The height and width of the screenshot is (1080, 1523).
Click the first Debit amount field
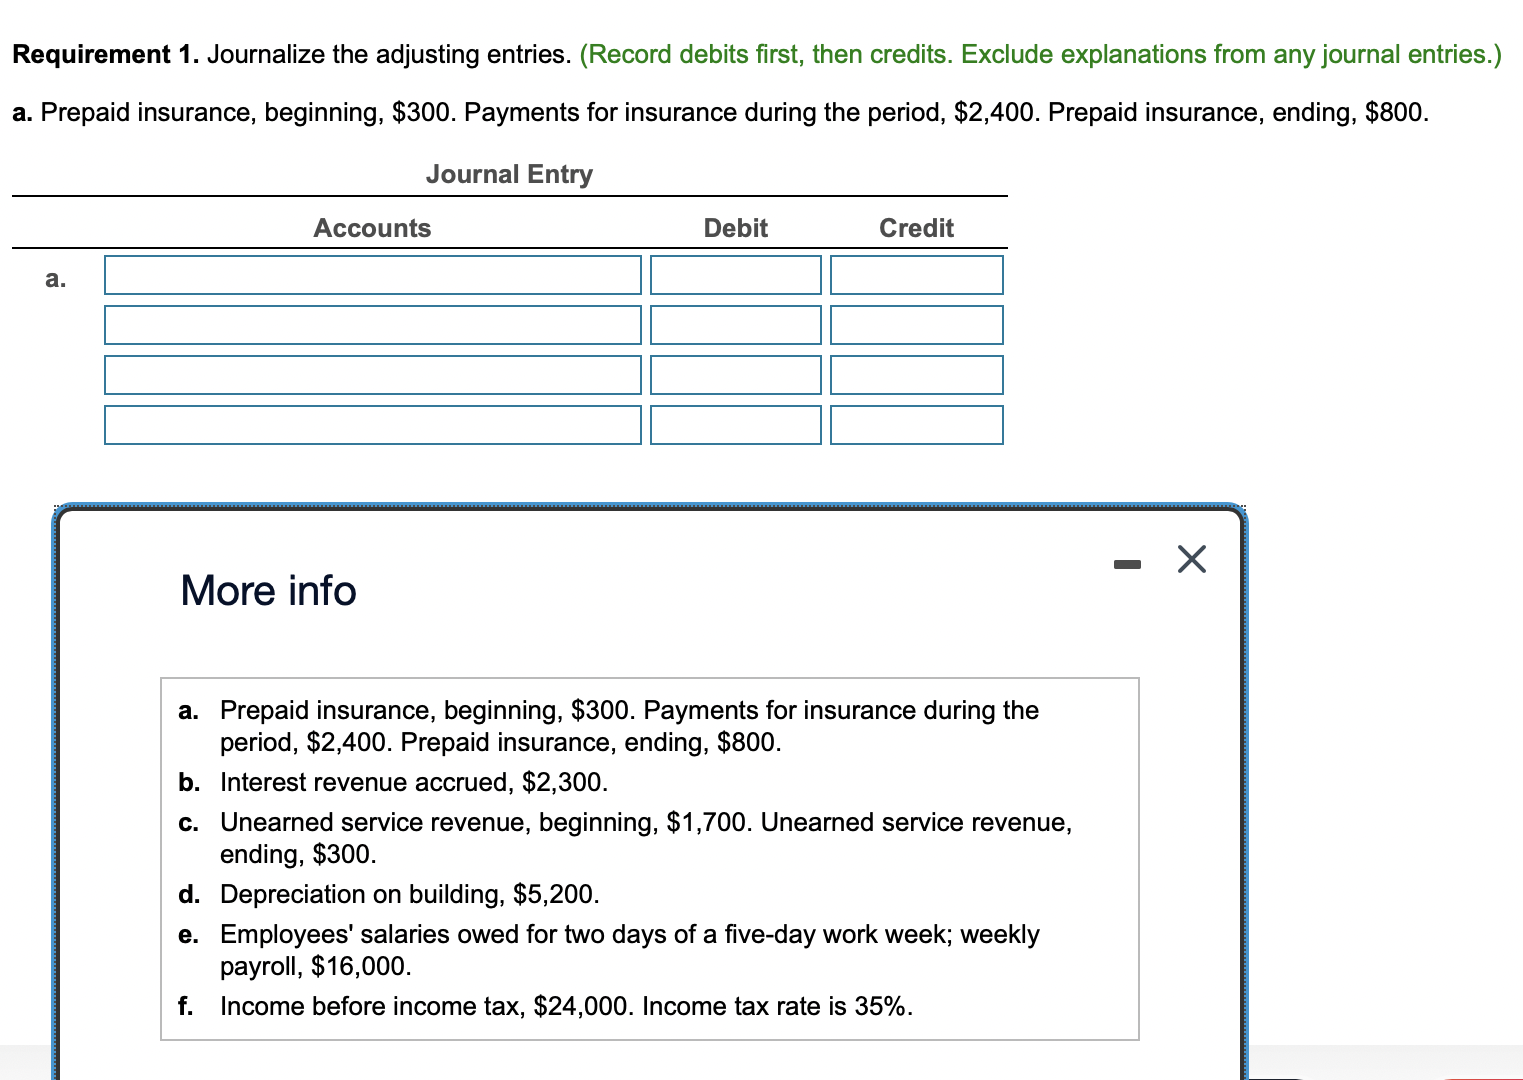pos(735,275)
